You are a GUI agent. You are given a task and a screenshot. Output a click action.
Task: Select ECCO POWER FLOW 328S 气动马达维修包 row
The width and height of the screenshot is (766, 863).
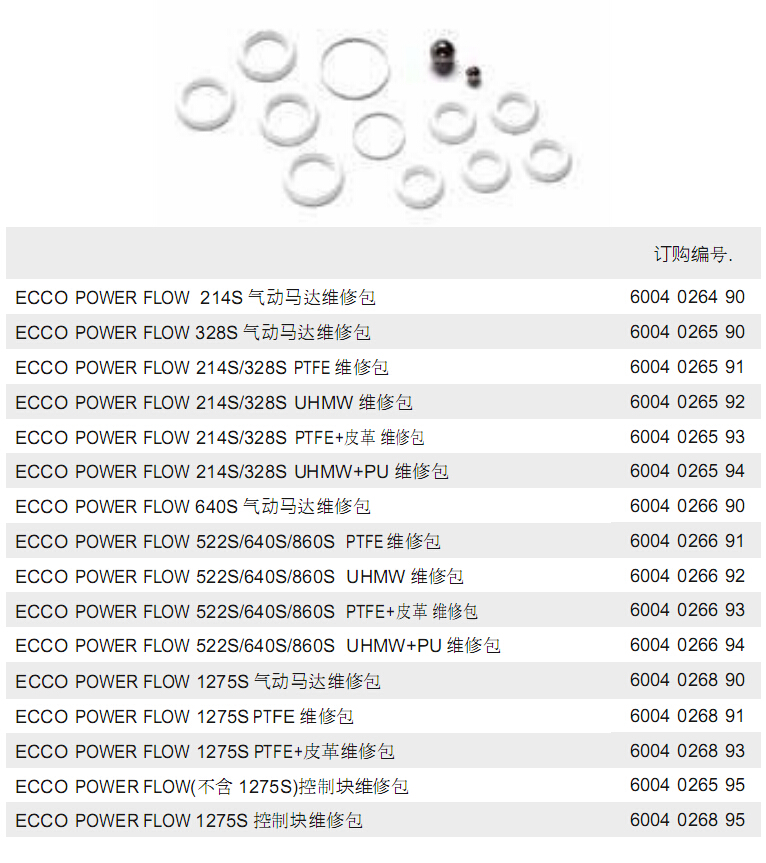point(383,332)
